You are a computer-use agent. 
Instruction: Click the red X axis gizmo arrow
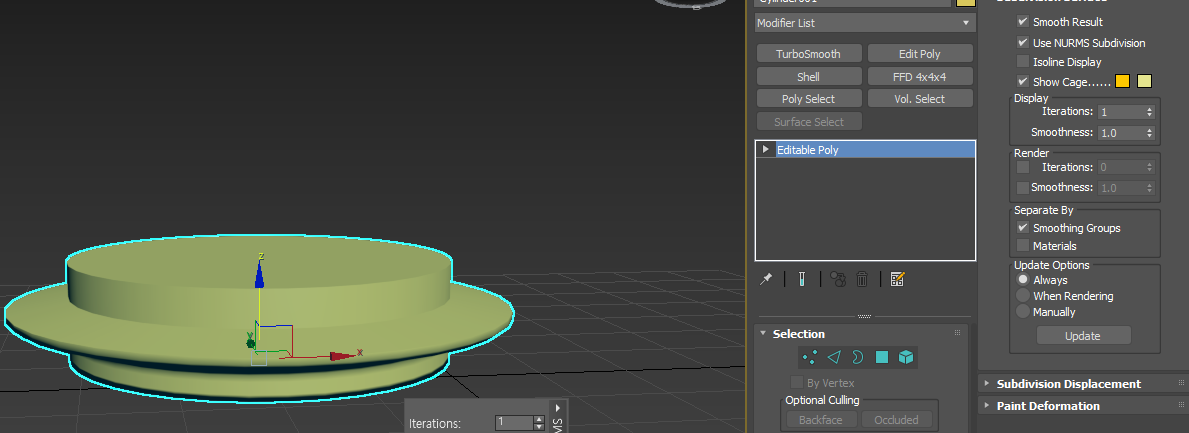coord(343,356)
